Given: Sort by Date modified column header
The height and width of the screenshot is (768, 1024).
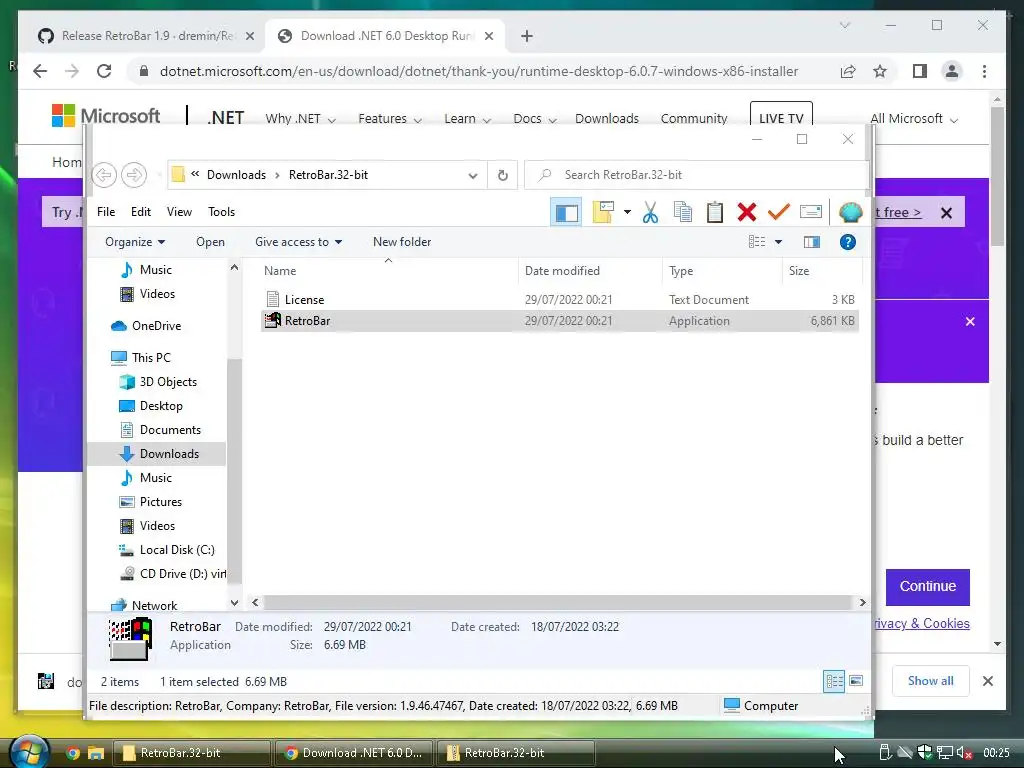Looking at the screenshot, I should click(x=562, y=270).
